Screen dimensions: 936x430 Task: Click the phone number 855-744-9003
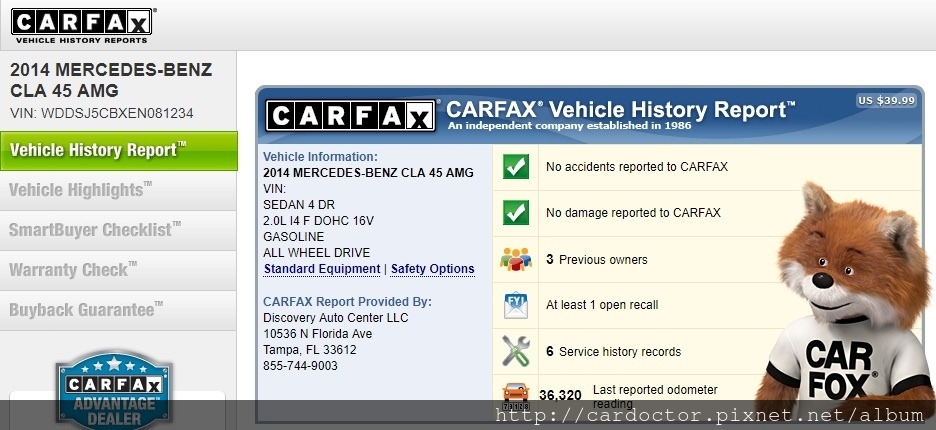[x=300, y=366]
